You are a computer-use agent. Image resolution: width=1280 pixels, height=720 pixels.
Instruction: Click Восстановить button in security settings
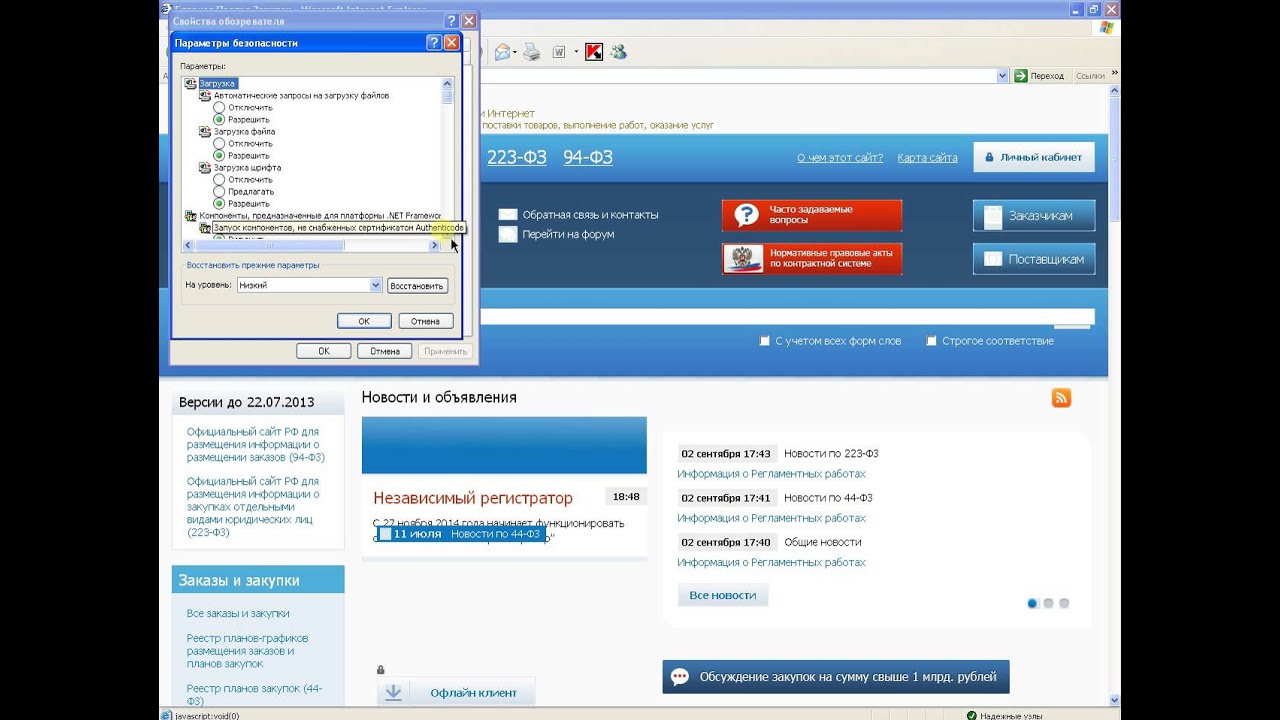pyautogui.click(x=416, y=286)
